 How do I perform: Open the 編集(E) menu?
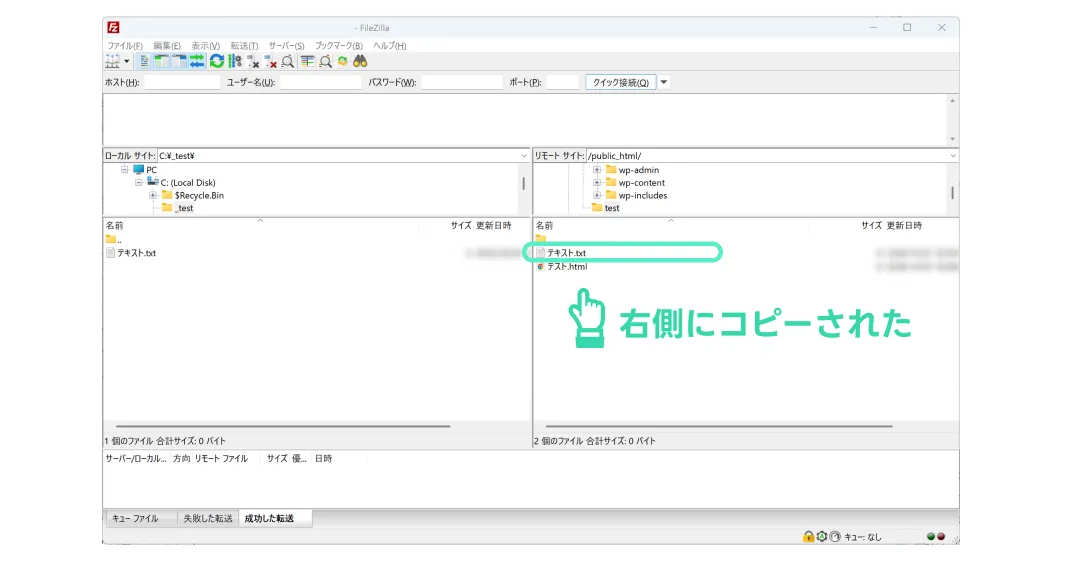pos(167,45)
